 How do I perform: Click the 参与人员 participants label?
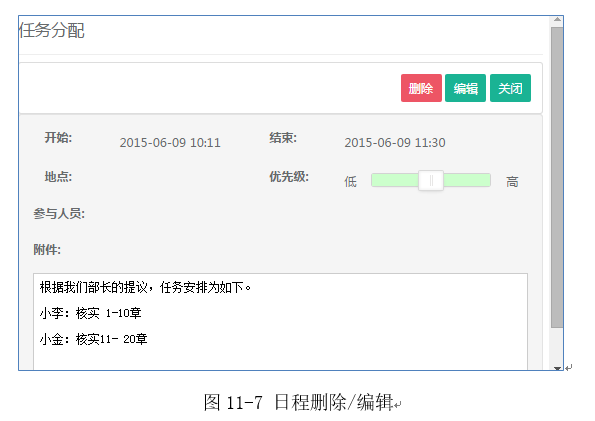[x=59, y=214]
